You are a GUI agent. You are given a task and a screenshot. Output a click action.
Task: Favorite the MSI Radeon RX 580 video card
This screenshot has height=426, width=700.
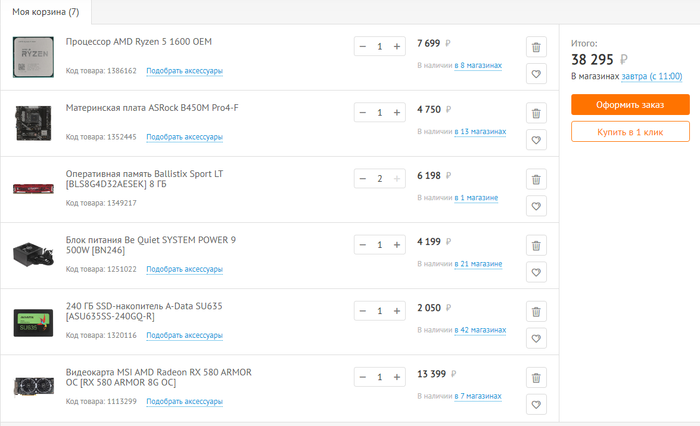click(536, 404)
